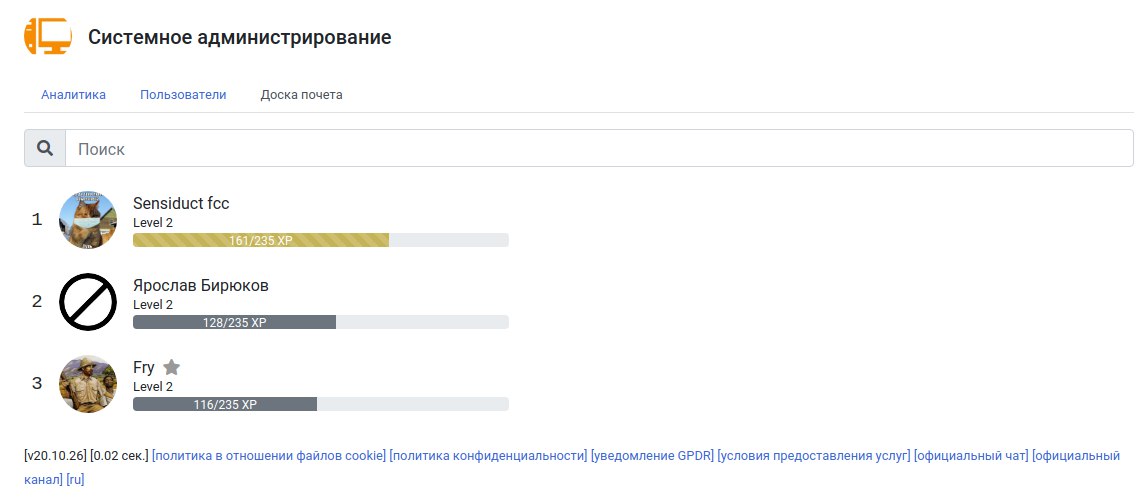Click the 128/235 XP progress bar
1144x499 pixels.
click(x=320, y=322)
